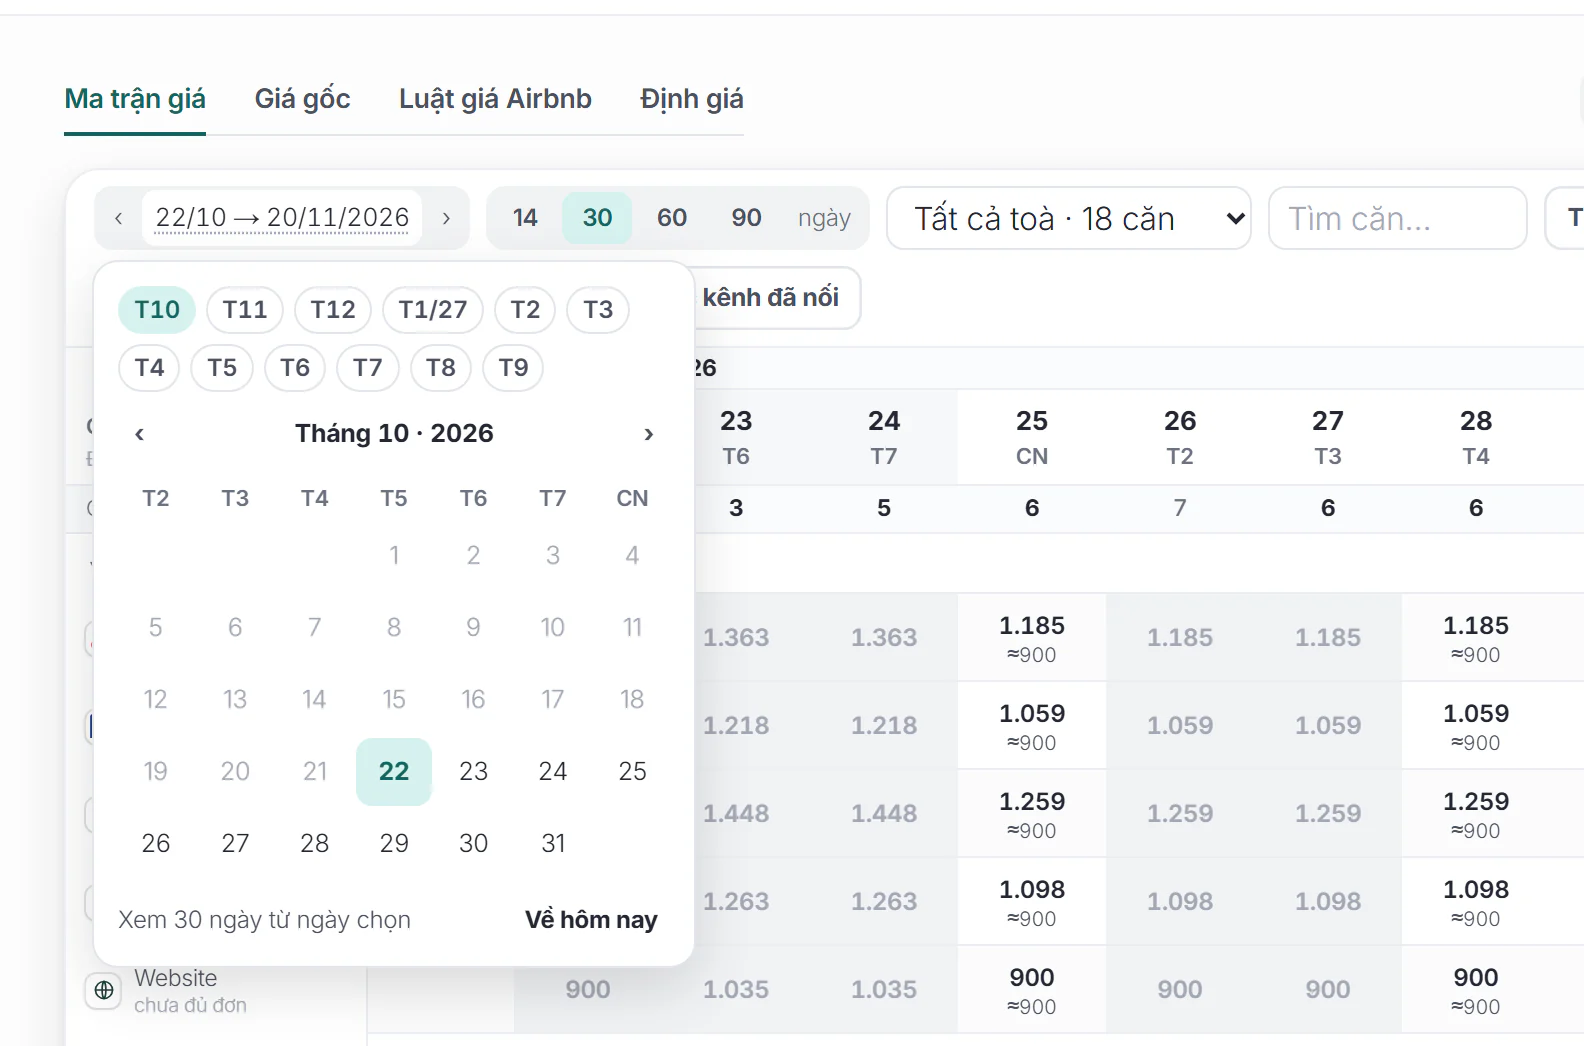The image size is (1584, 1046).
Task: Pick October 25 in the calendar
Action: (x=632, y=772)
